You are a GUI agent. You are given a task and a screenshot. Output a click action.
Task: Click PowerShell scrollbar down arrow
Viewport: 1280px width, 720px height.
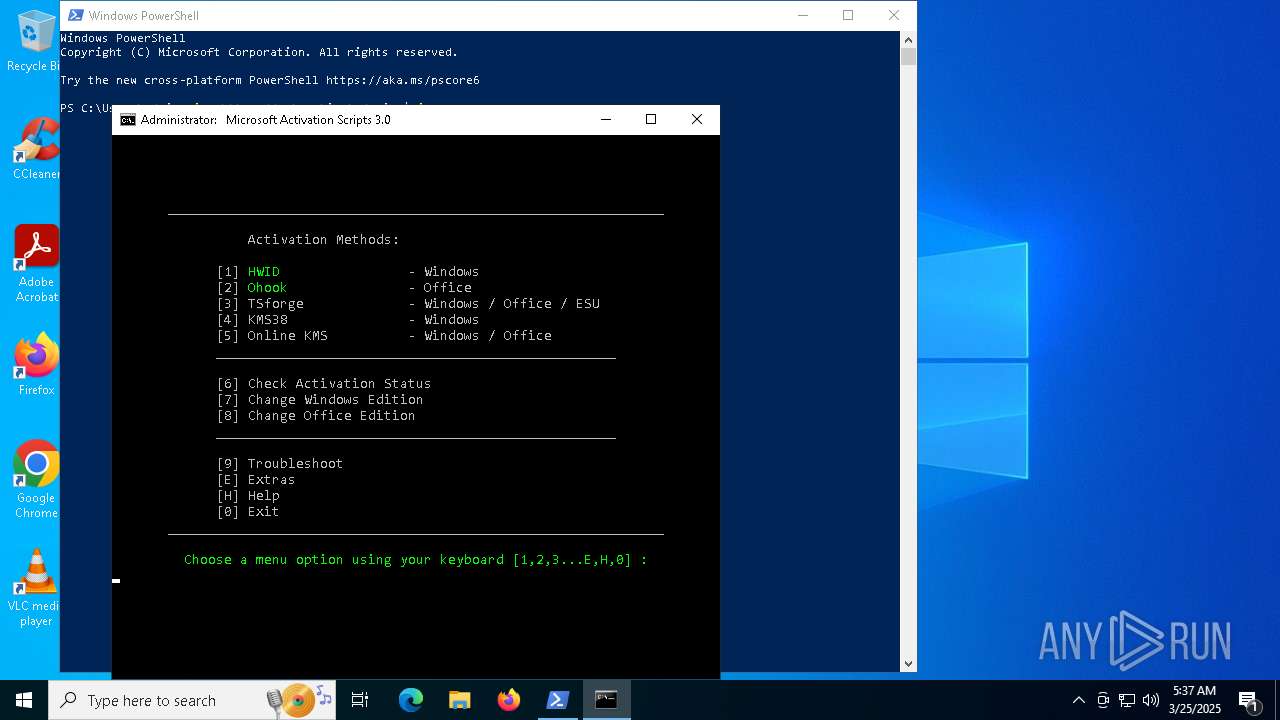(x=908, y=663)
